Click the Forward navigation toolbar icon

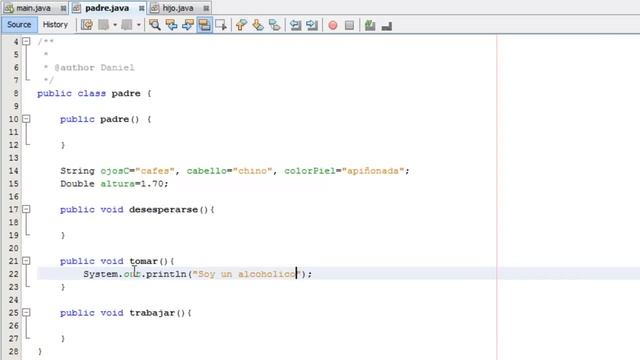(x=127, y=25)
